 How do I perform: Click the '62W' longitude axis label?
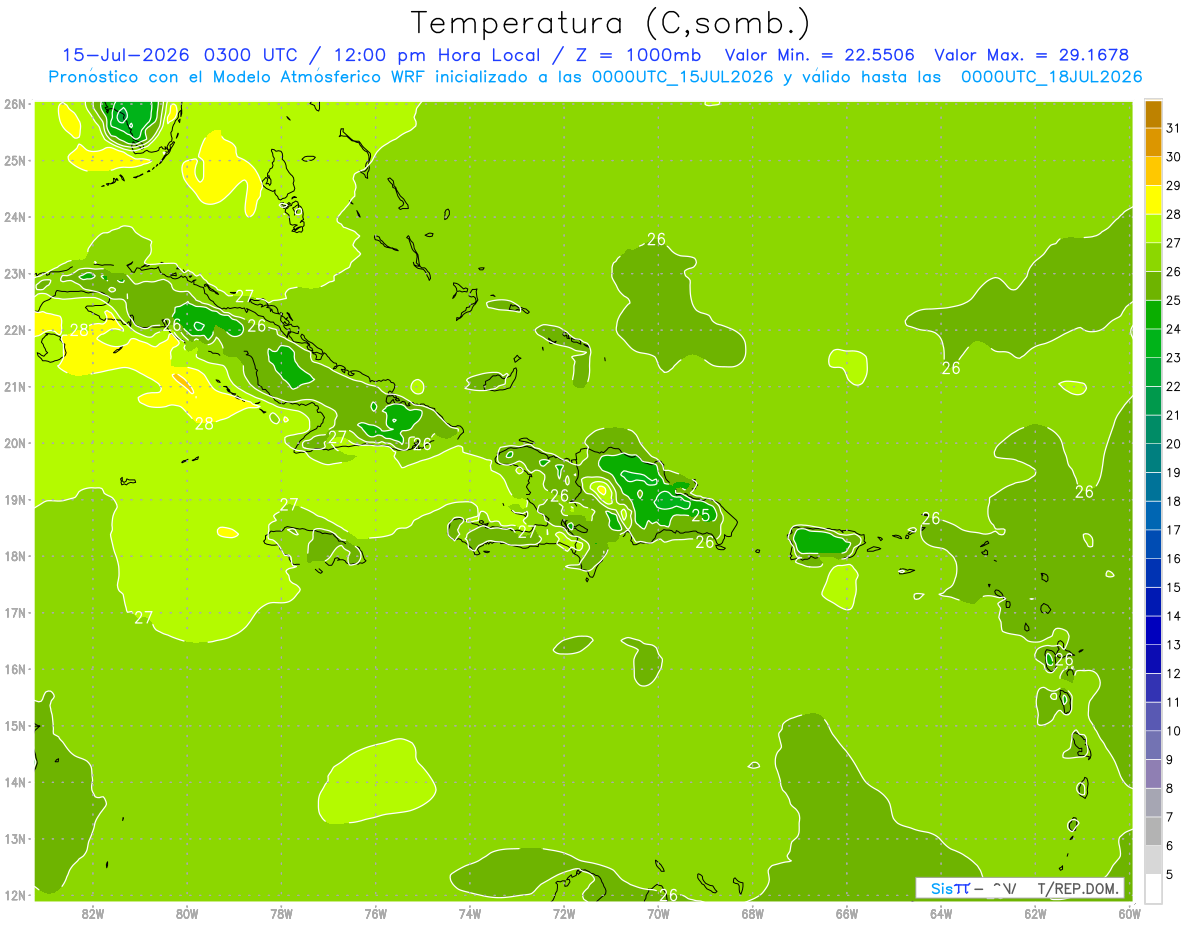pos(1036,913)
